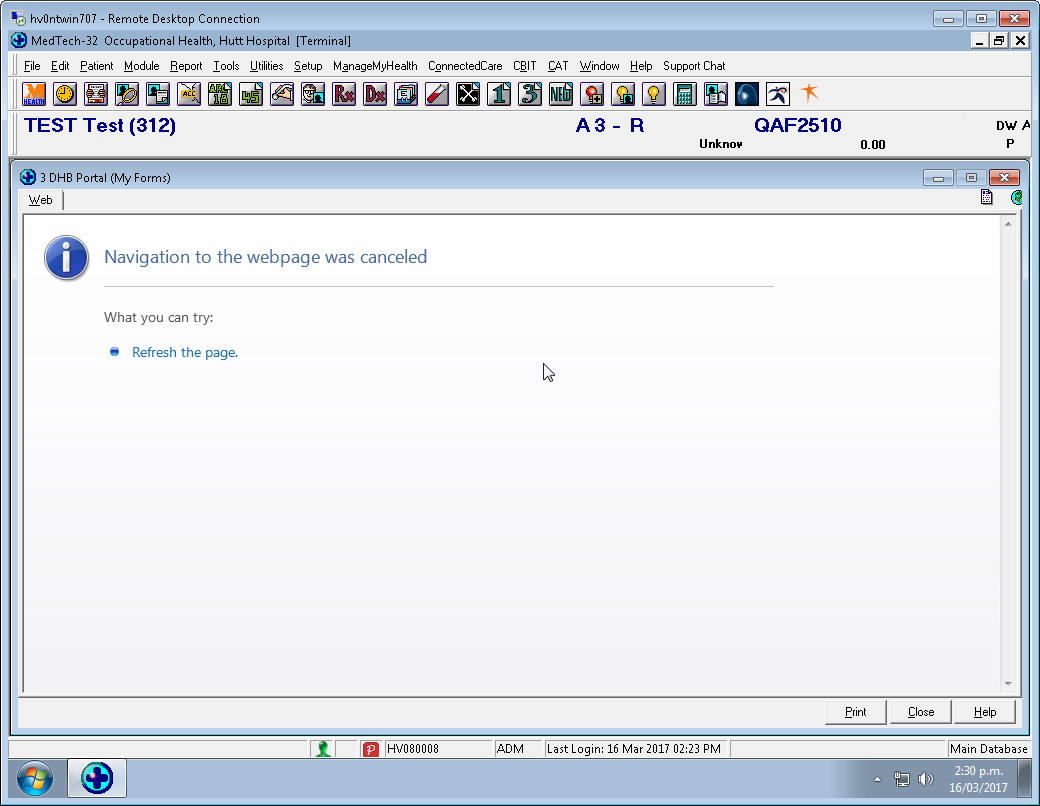Image resolution: width=1040 pixels, height=806 pixels.
Task: Open the calculator toolbar icon
Action: (684, 94)
